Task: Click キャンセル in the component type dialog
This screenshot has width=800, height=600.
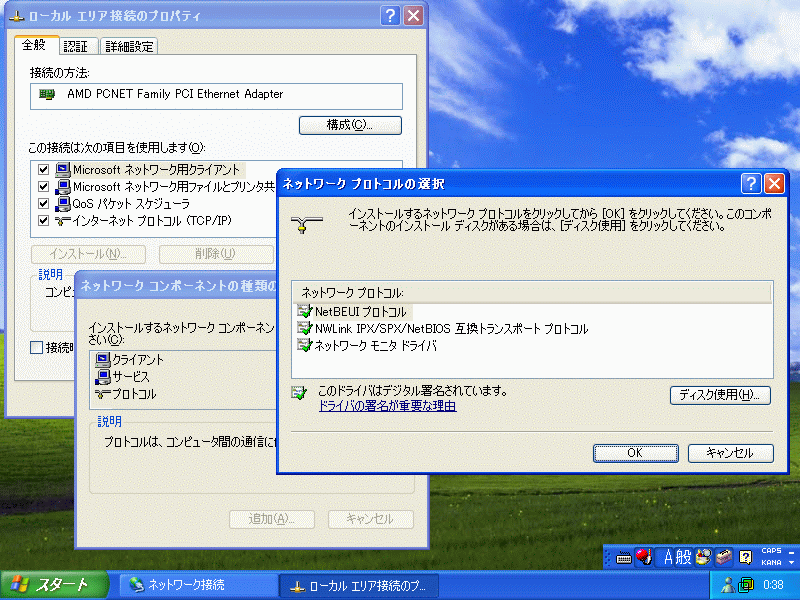Action: click(370, 519)
